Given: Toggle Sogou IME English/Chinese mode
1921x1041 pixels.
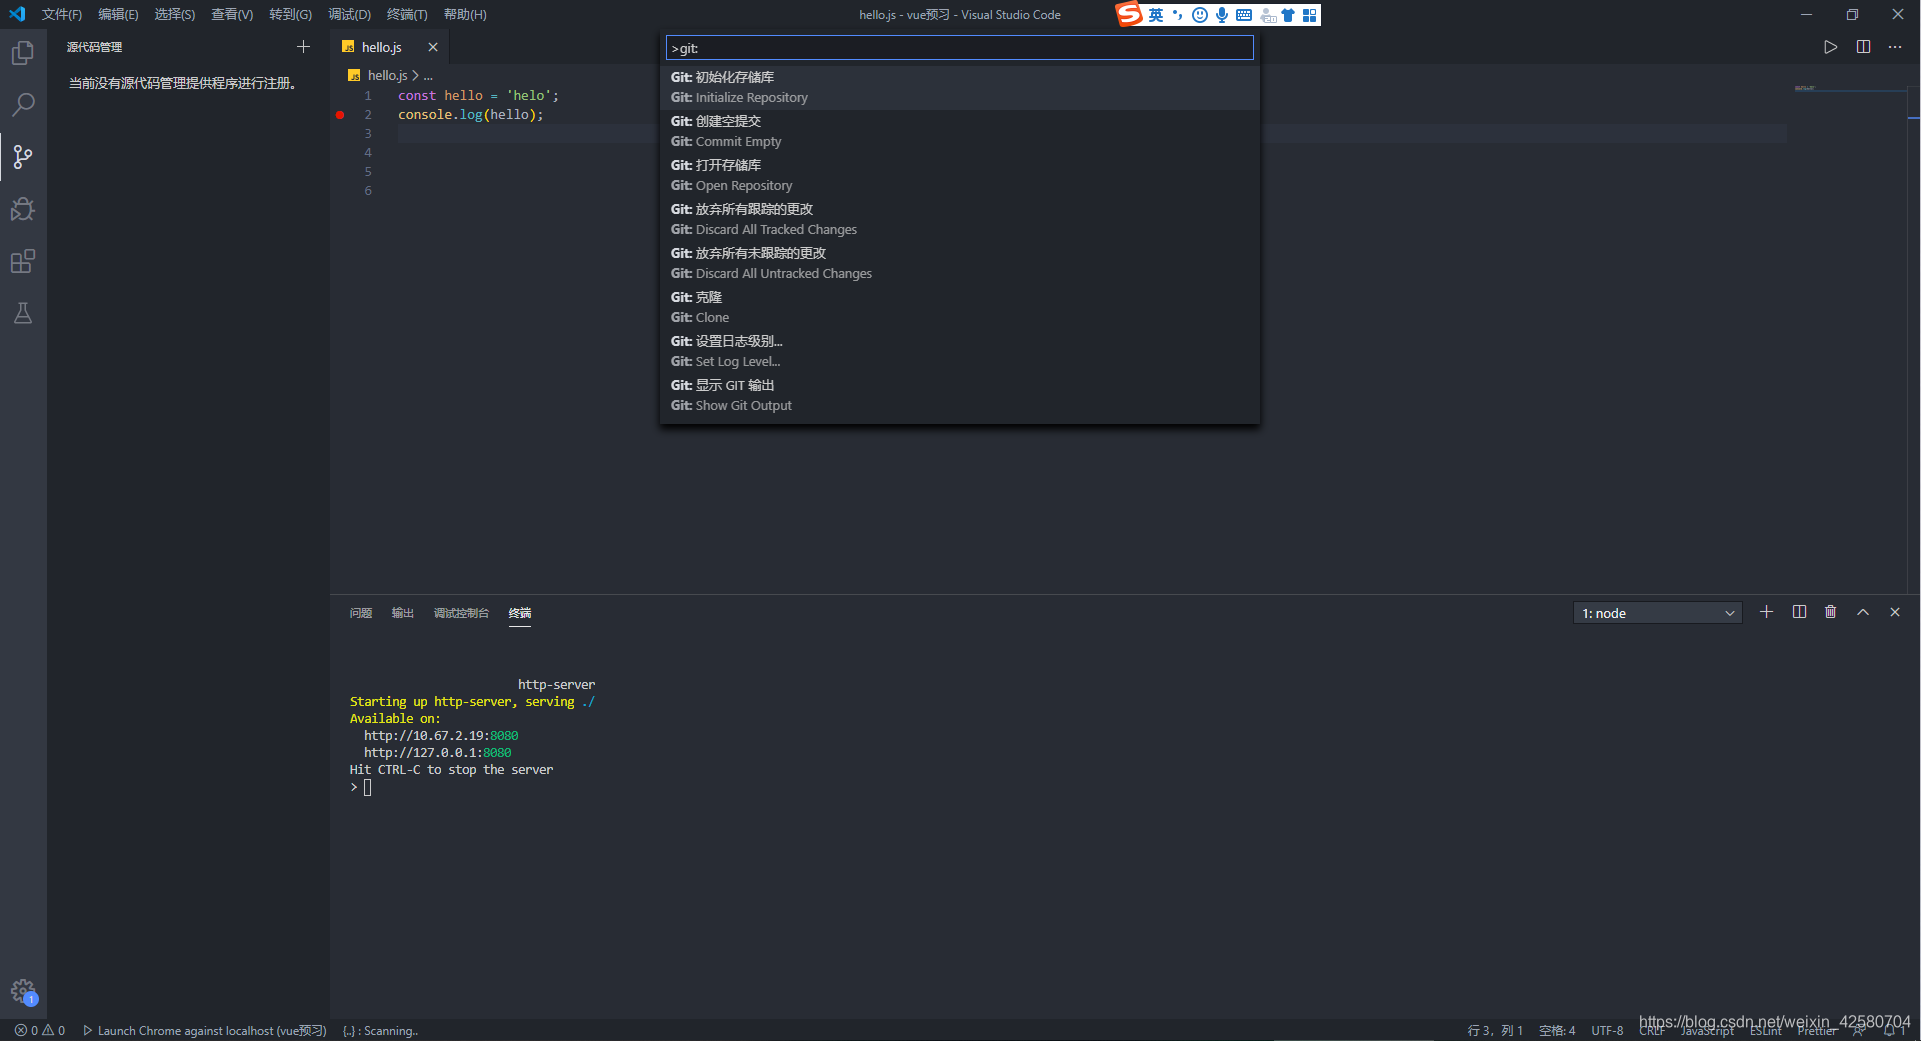Looking at the screenshot, I should coord(1156,15).
